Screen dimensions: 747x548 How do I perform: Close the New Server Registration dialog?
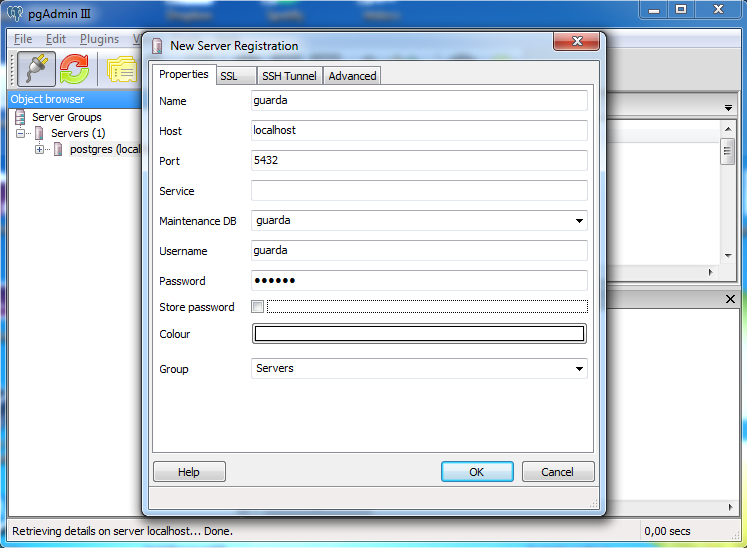576,41
